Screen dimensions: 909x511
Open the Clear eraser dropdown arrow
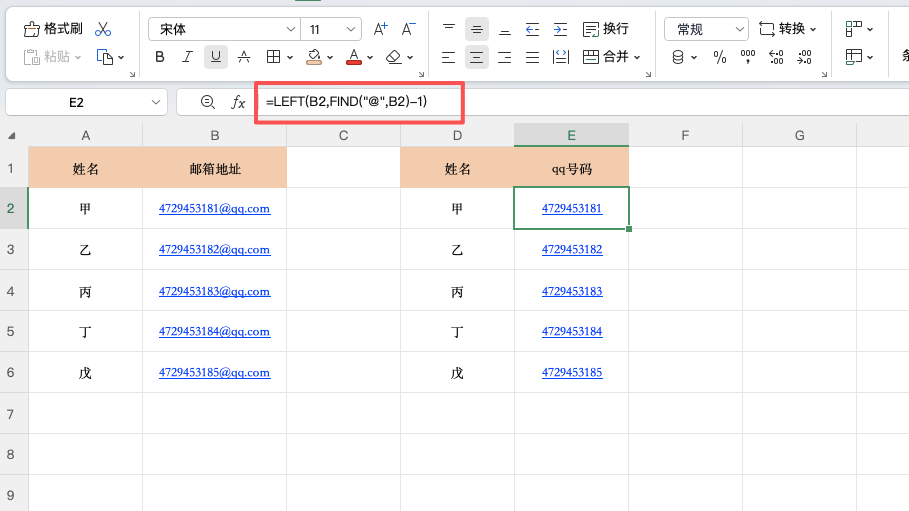click(x=410, y=57)
